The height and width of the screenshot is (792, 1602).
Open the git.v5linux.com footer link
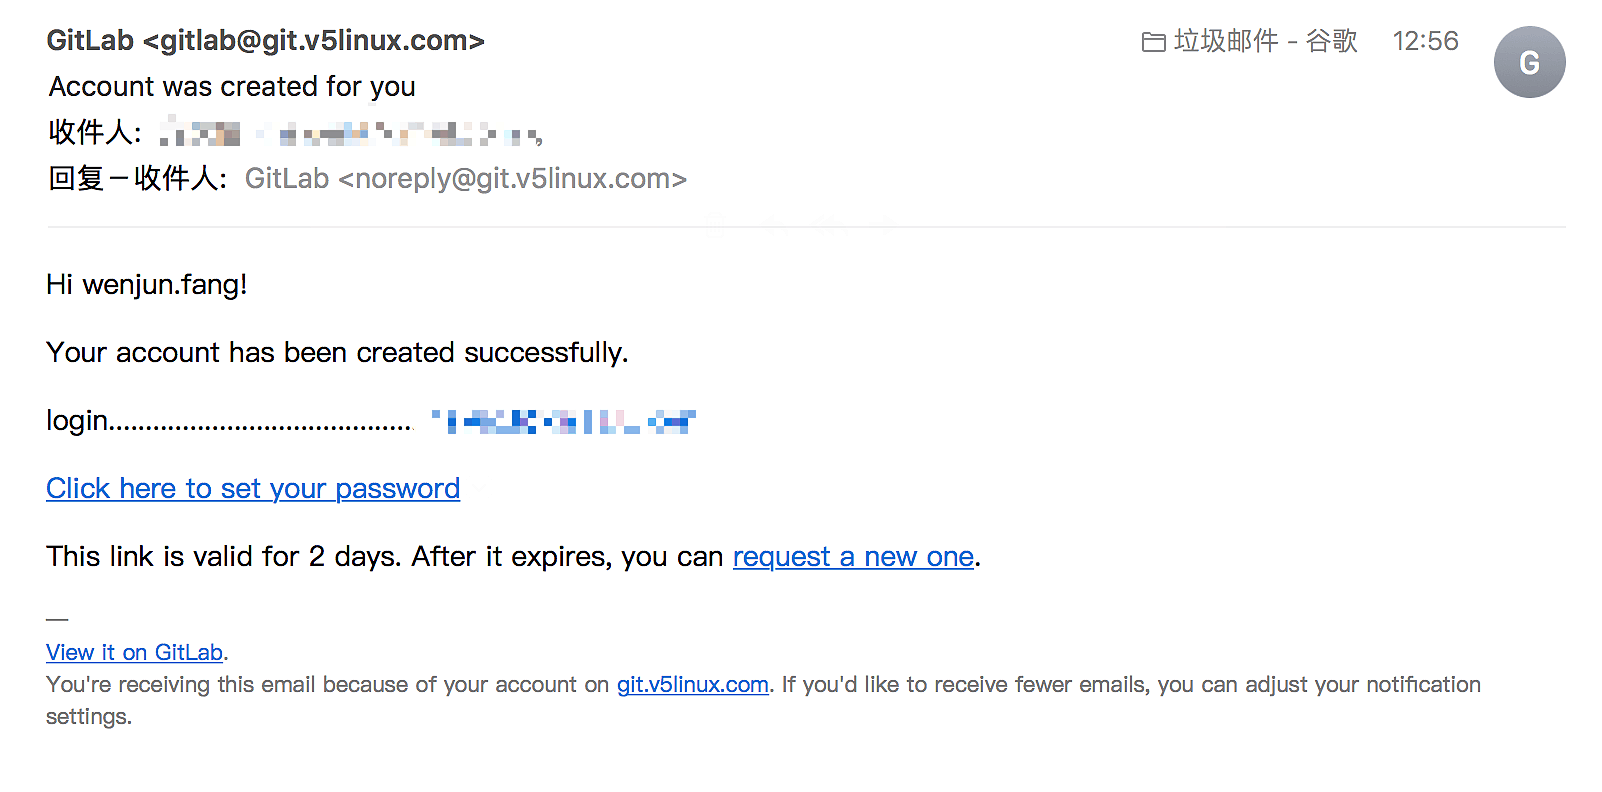click(x=692, y=685)
